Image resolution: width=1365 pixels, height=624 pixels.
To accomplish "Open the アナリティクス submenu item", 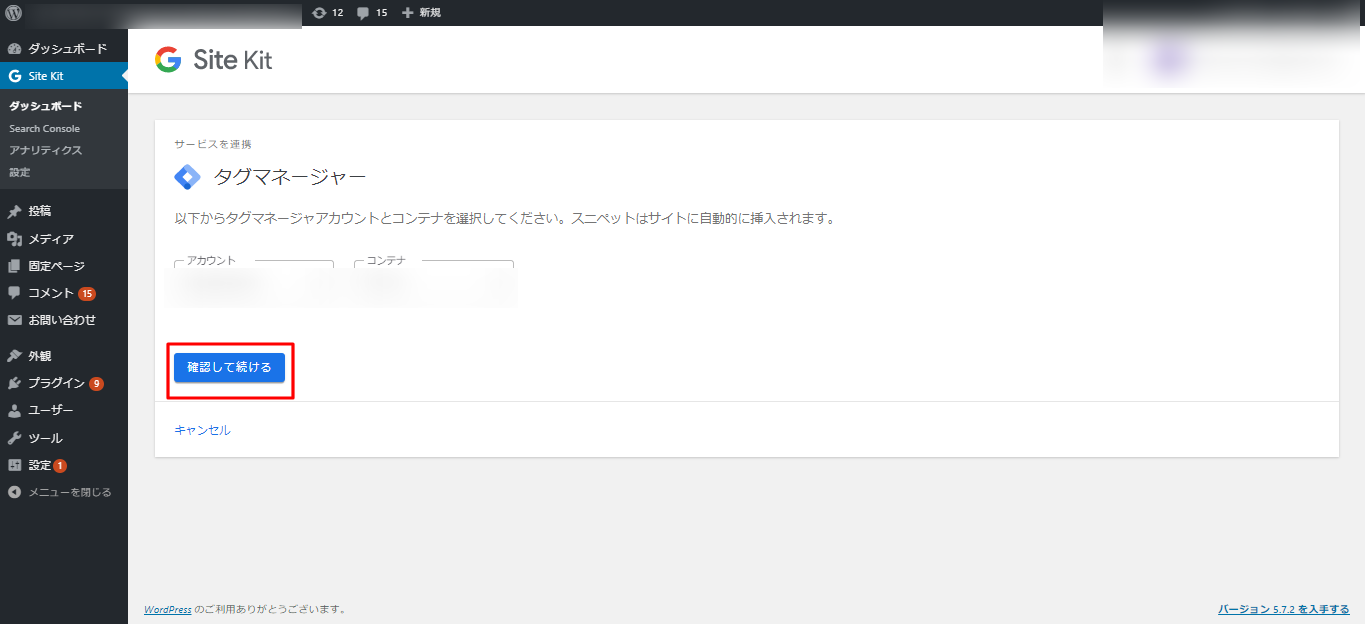I will [x=46, y=150].
